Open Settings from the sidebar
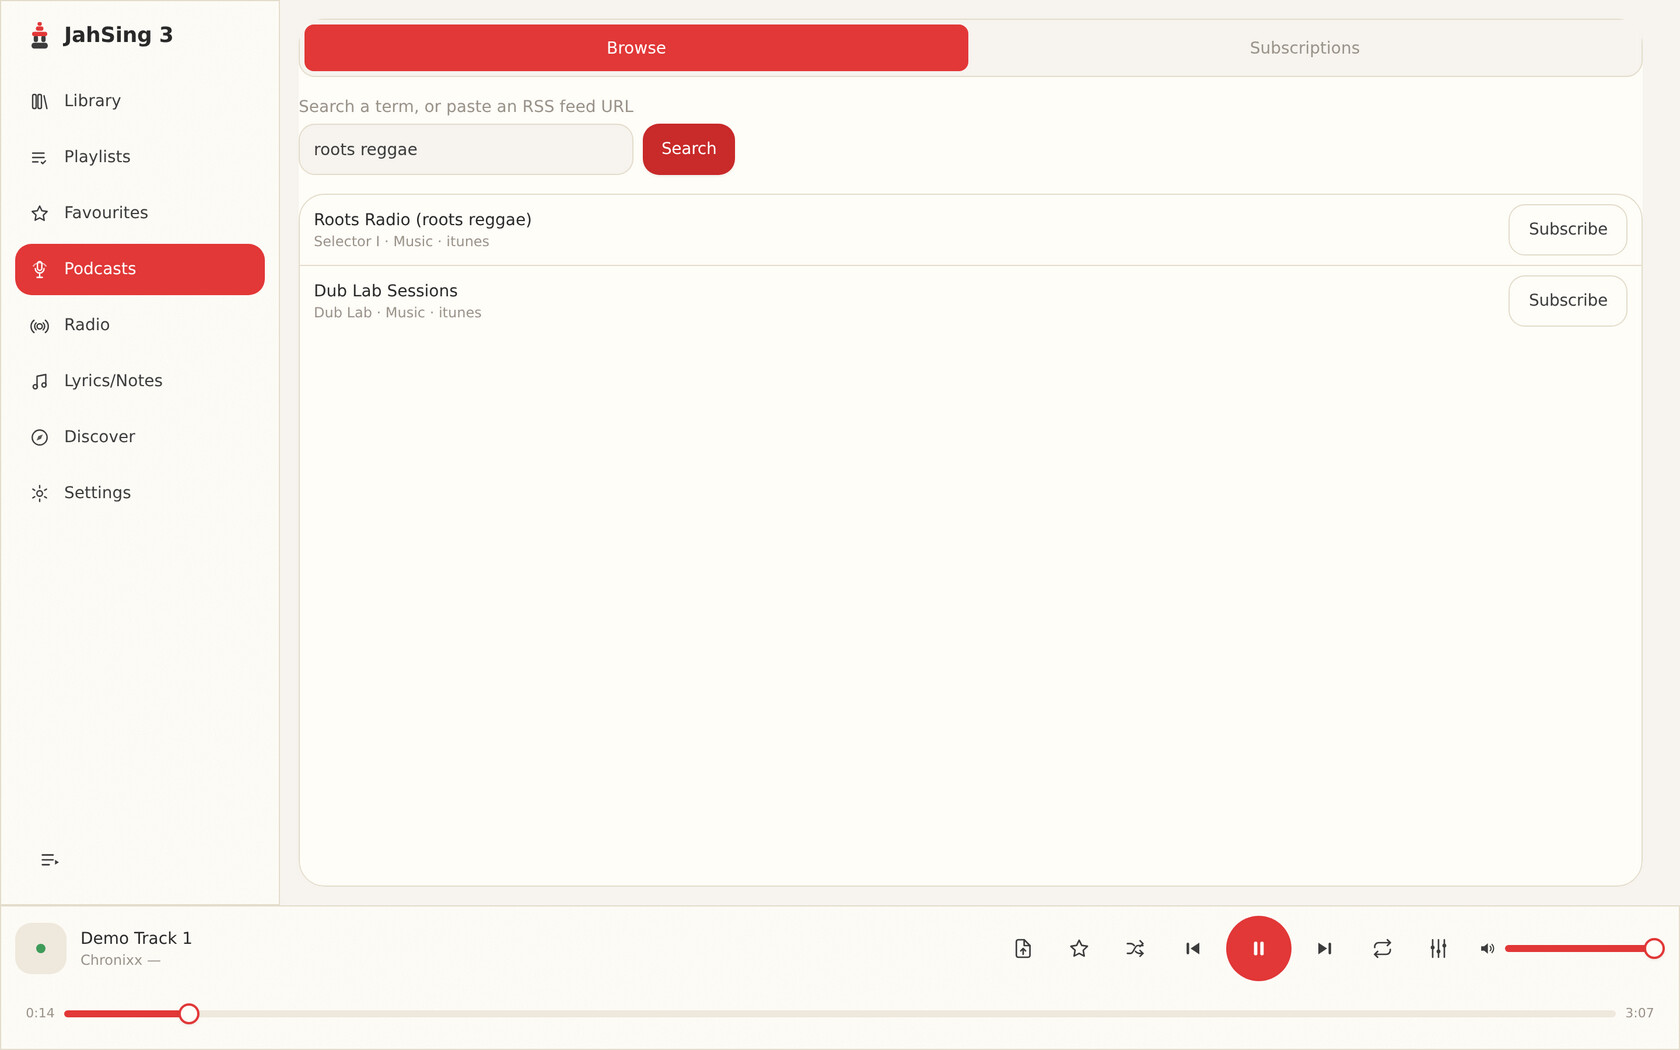The image size is (1680, 1050). pyautogui.click(x=140, y=493)
